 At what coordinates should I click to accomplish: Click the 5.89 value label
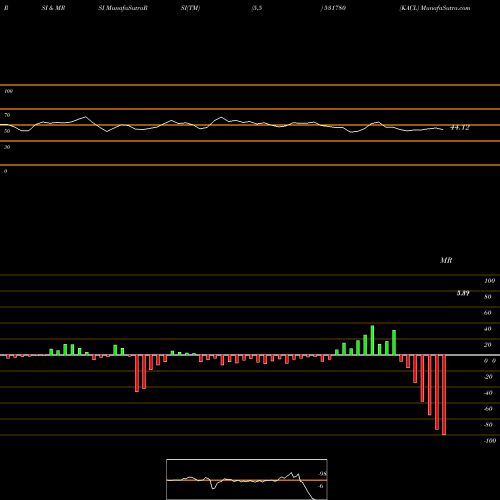[463, 293]
